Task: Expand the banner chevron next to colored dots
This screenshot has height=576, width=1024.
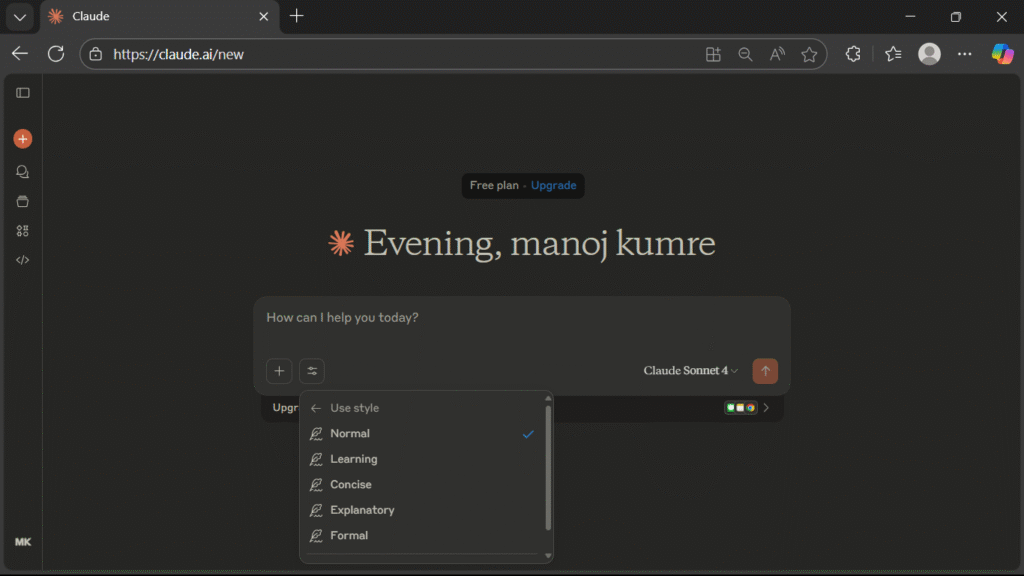Action: (x=766, y=408)
